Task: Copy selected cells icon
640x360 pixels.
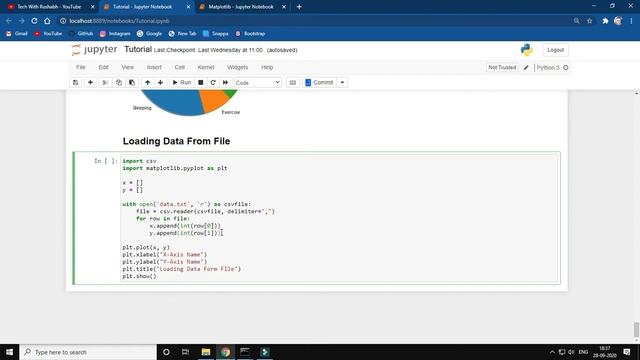Action: tap(118, 82)
